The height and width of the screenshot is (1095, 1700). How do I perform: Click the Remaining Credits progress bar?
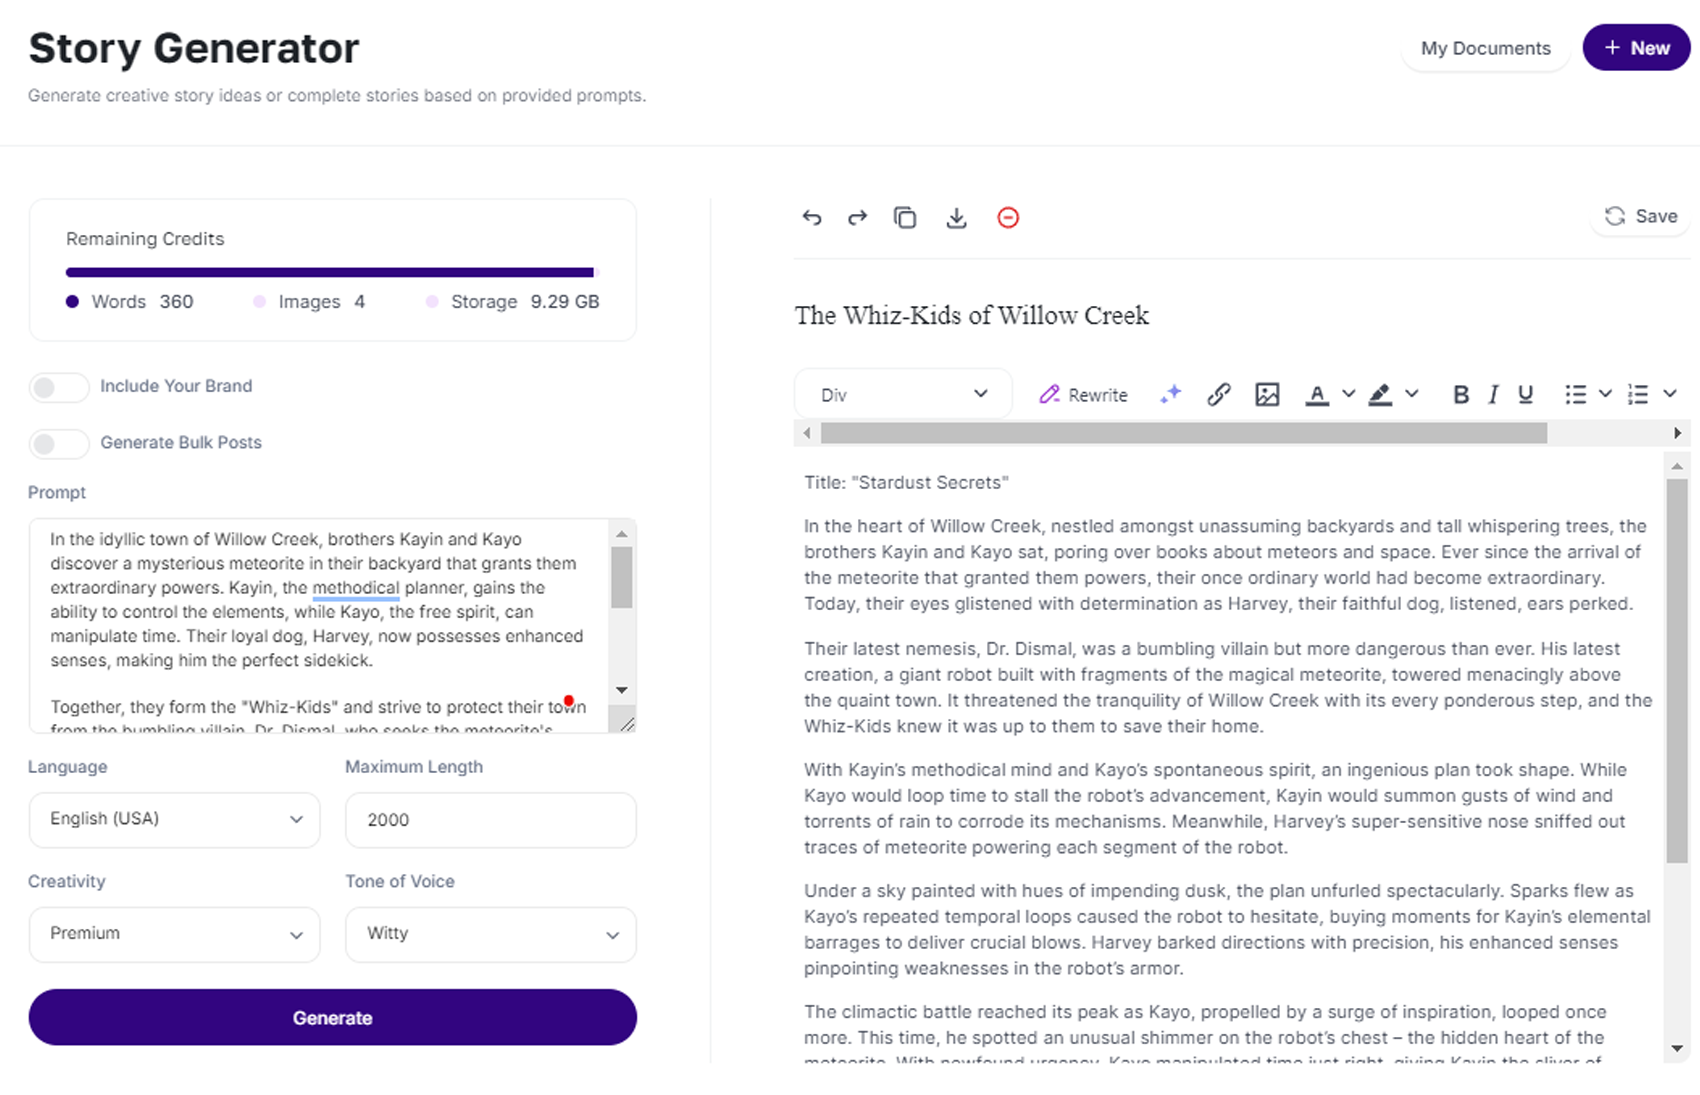tap(330, 271)
